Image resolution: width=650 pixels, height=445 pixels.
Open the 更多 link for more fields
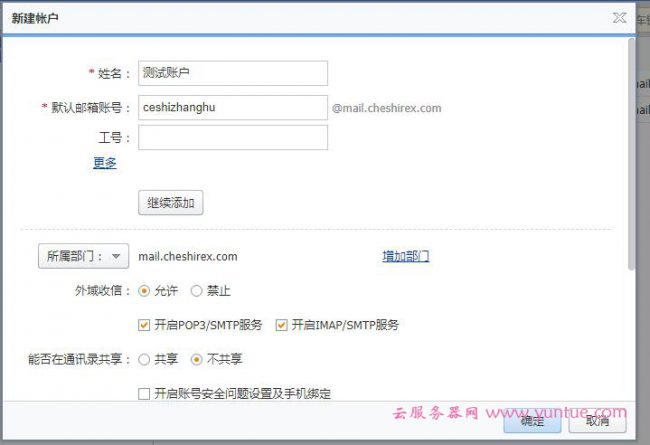coord(105,163)
